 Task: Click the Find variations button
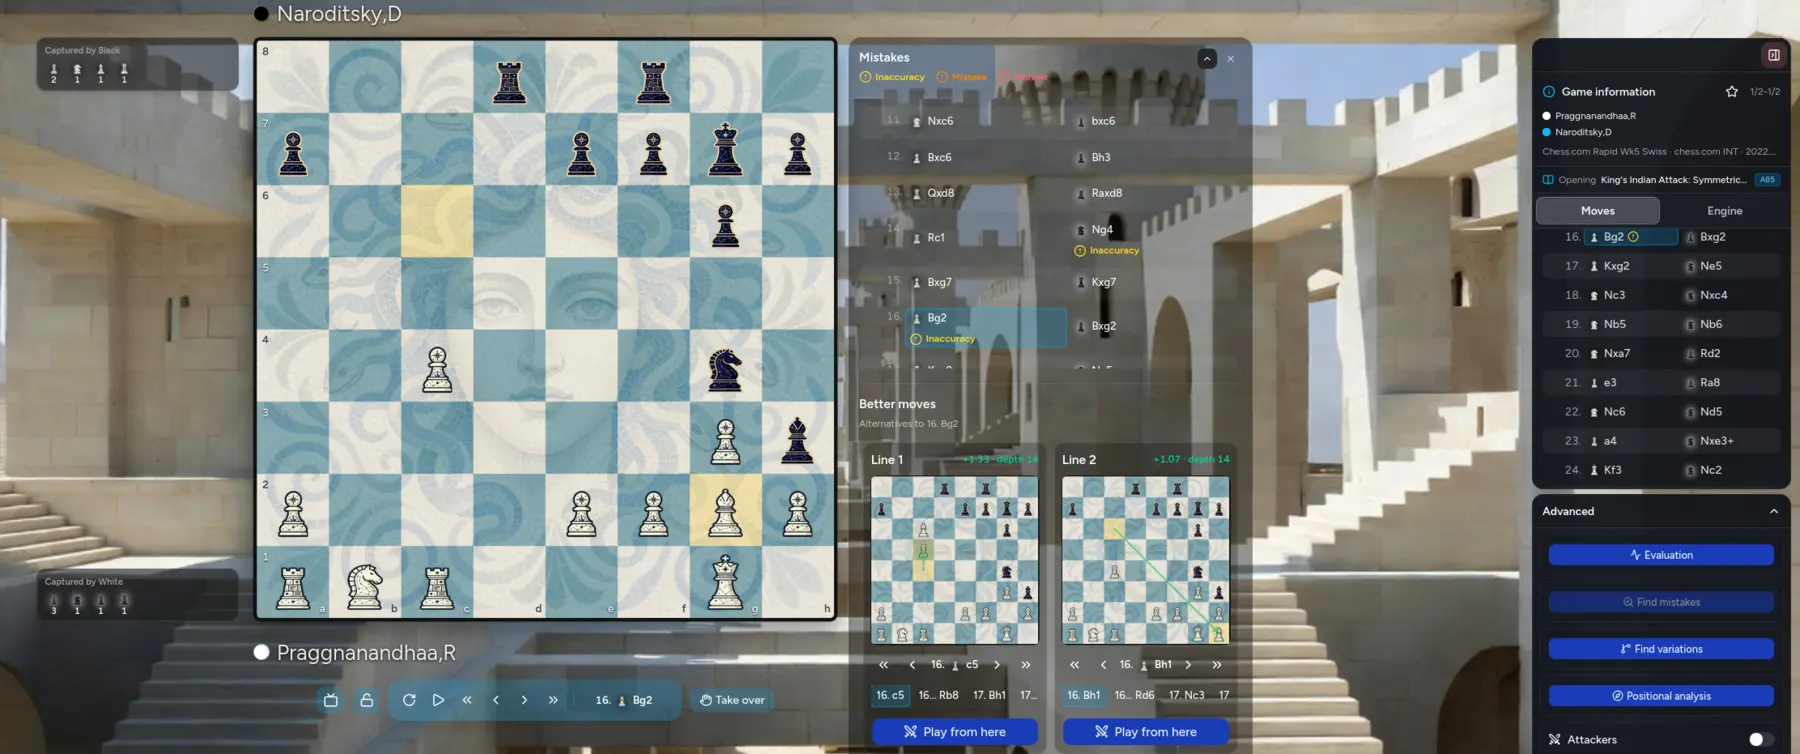click(x=1661, y=649)
